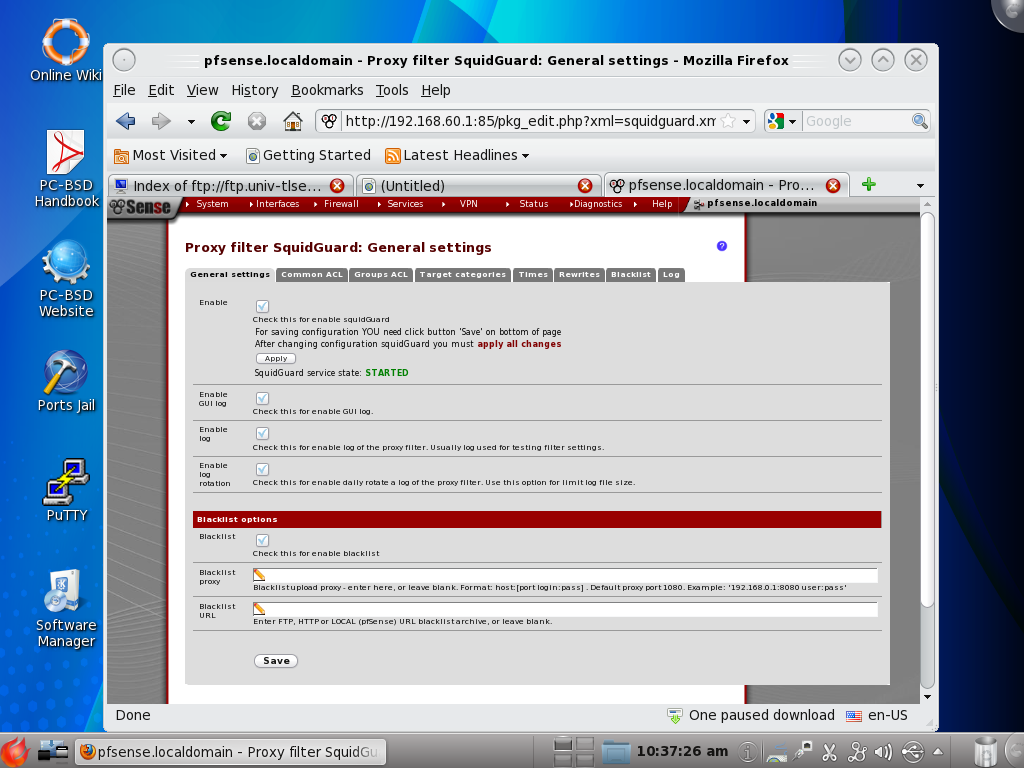The width and height of the screenshot is (1024, 768).
Task: Switch to the Blacklist tab
Action: click(631, 275)
